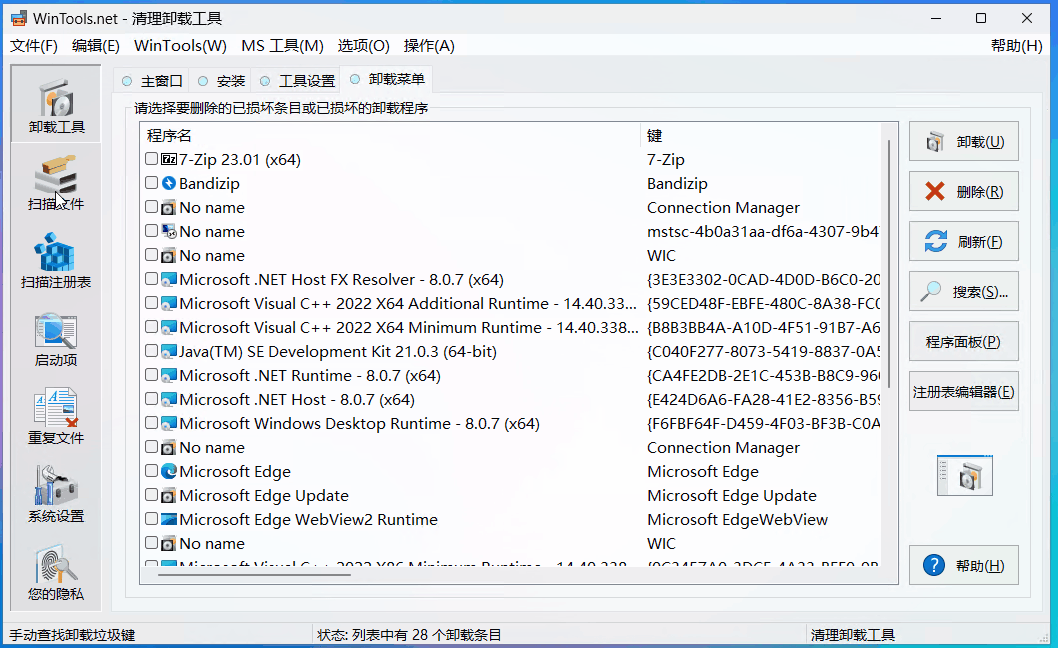
Task: Open the 文件(F) menu
Action: (x=34, y=46)
